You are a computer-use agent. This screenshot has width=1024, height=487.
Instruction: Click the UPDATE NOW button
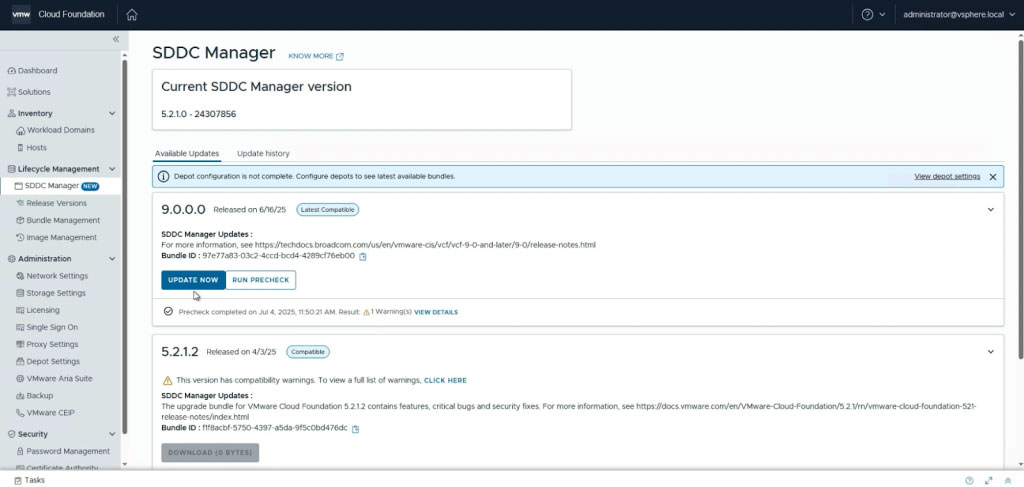point(193,280)
